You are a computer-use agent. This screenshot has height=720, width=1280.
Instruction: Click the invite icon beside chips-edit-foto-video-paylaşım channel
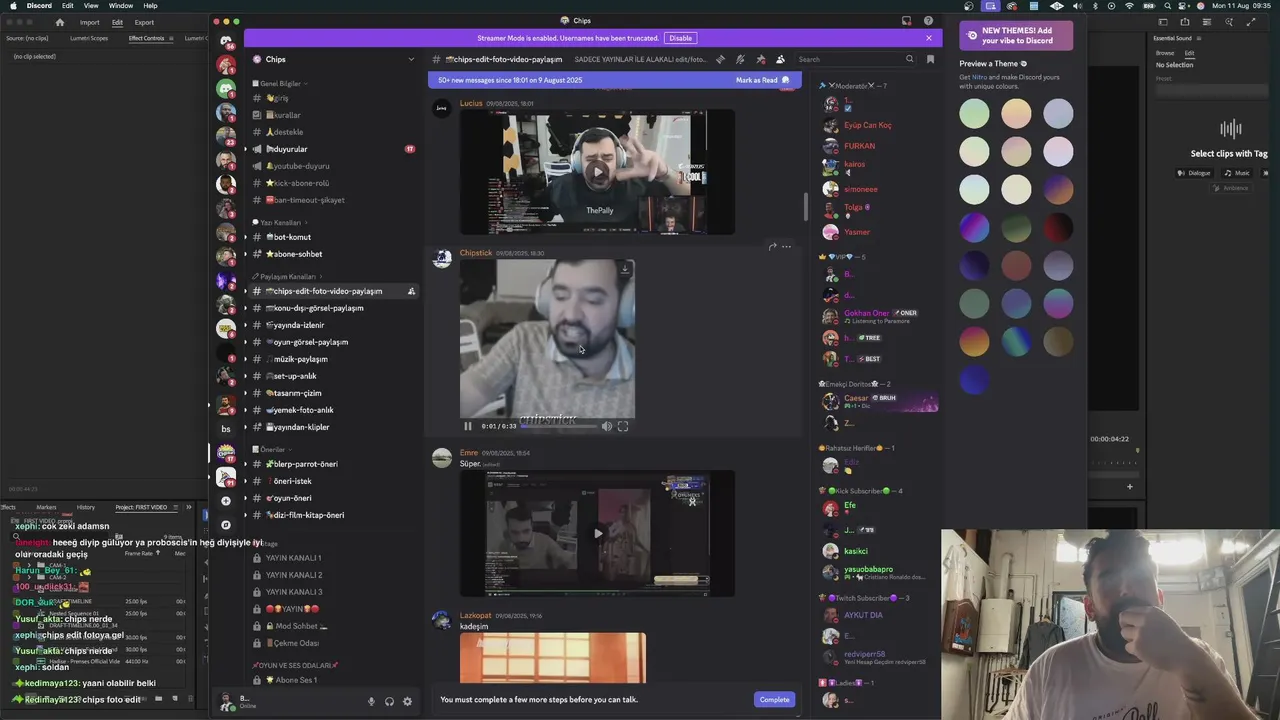[x=411, y=291]
